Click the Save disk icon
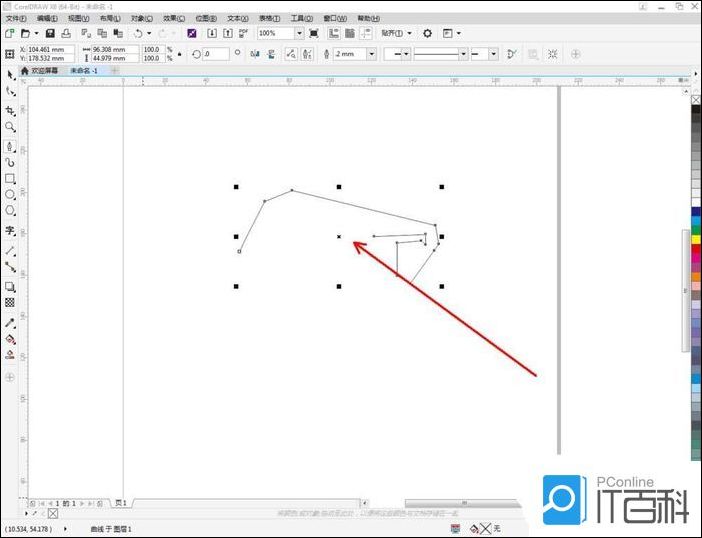Viewport: 702px width, 538px height. pyautogui.click(x=50, y=33)
